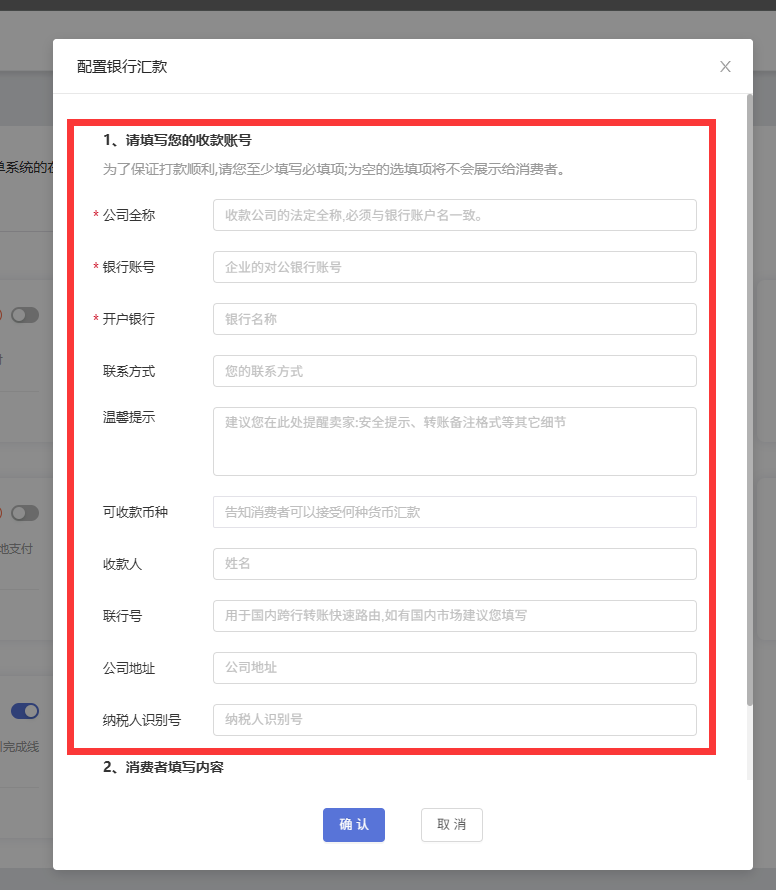This screenshot has height=890, width=776.
Task: Disable the blue enabled switch in background
Action: tap(25, 711)
